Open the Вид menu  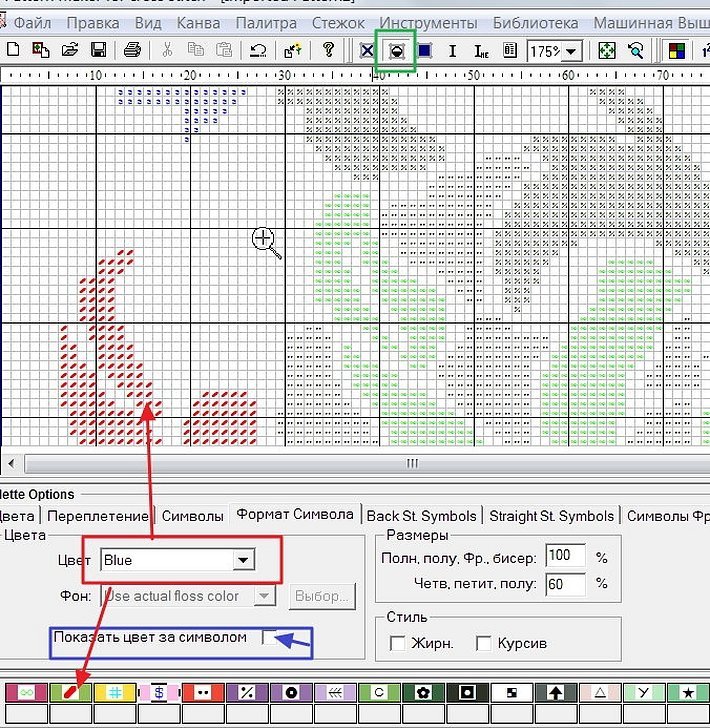tap(148, 23)
